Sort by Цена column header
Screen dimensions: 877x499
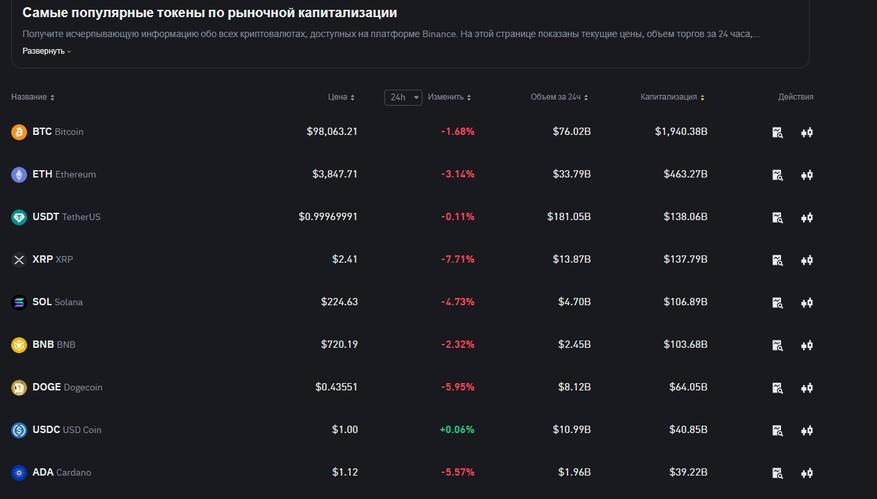tap(341, 97)
